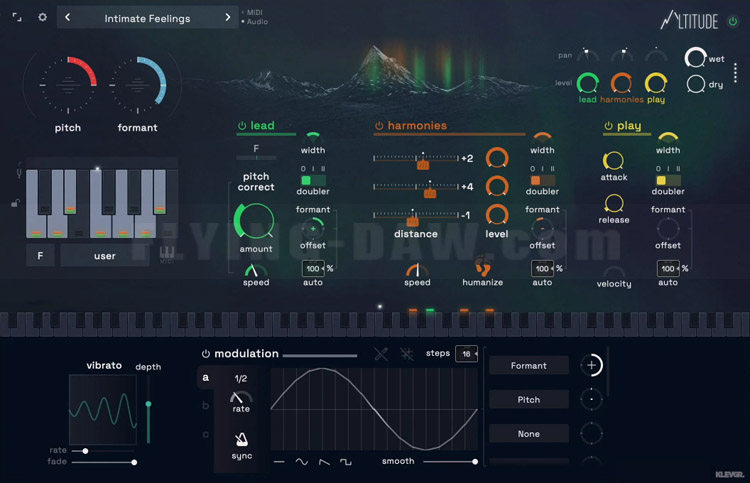Switch the harmonies doubler toggle
The height and width of the screenshot is (483, 750).
(x=542, y=180)
